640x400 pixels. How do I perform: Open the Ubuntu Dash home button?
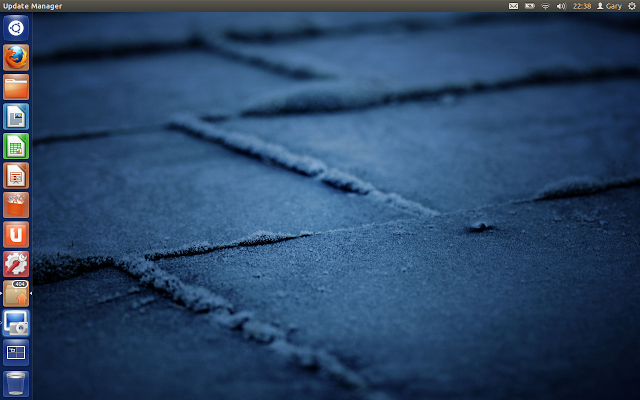point(16,28)
